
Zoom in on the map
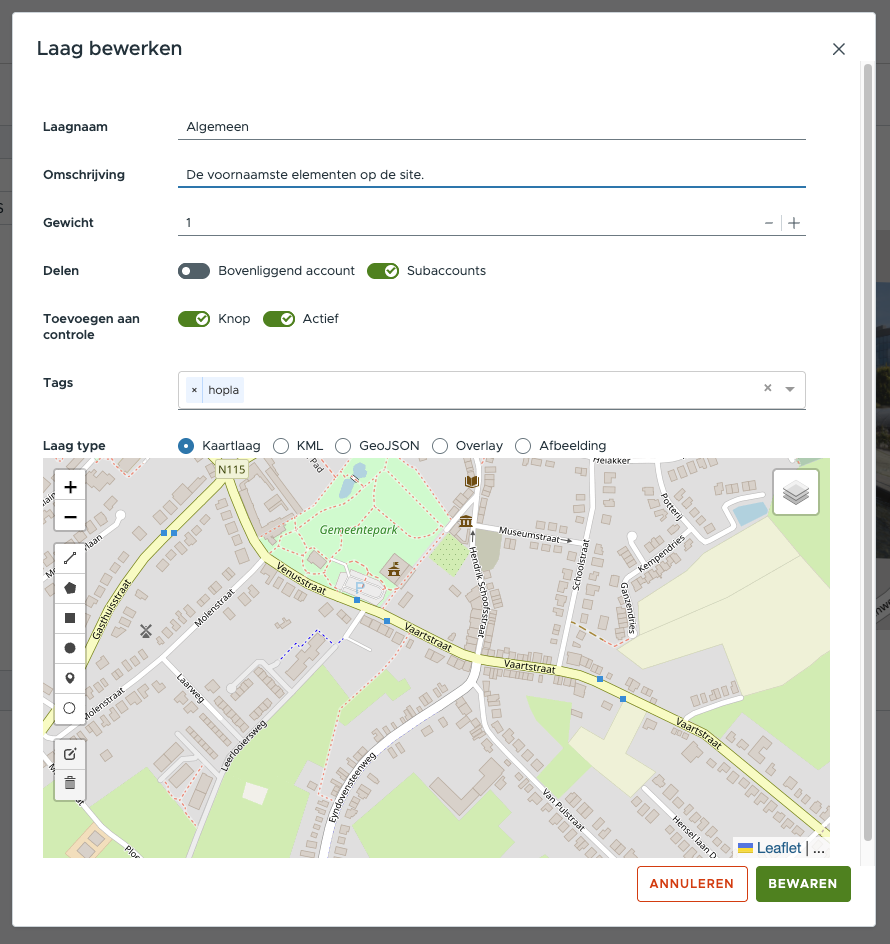tap(70, 487)
